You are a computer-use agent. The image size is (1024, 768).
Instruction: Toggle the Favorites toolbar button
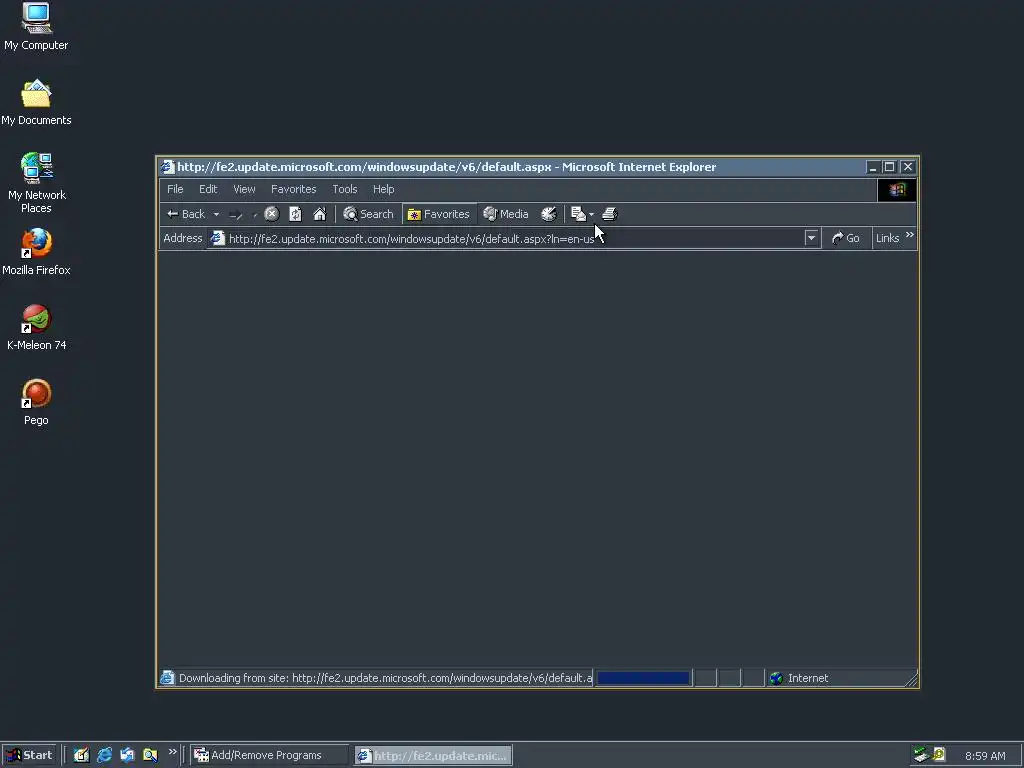438,214
